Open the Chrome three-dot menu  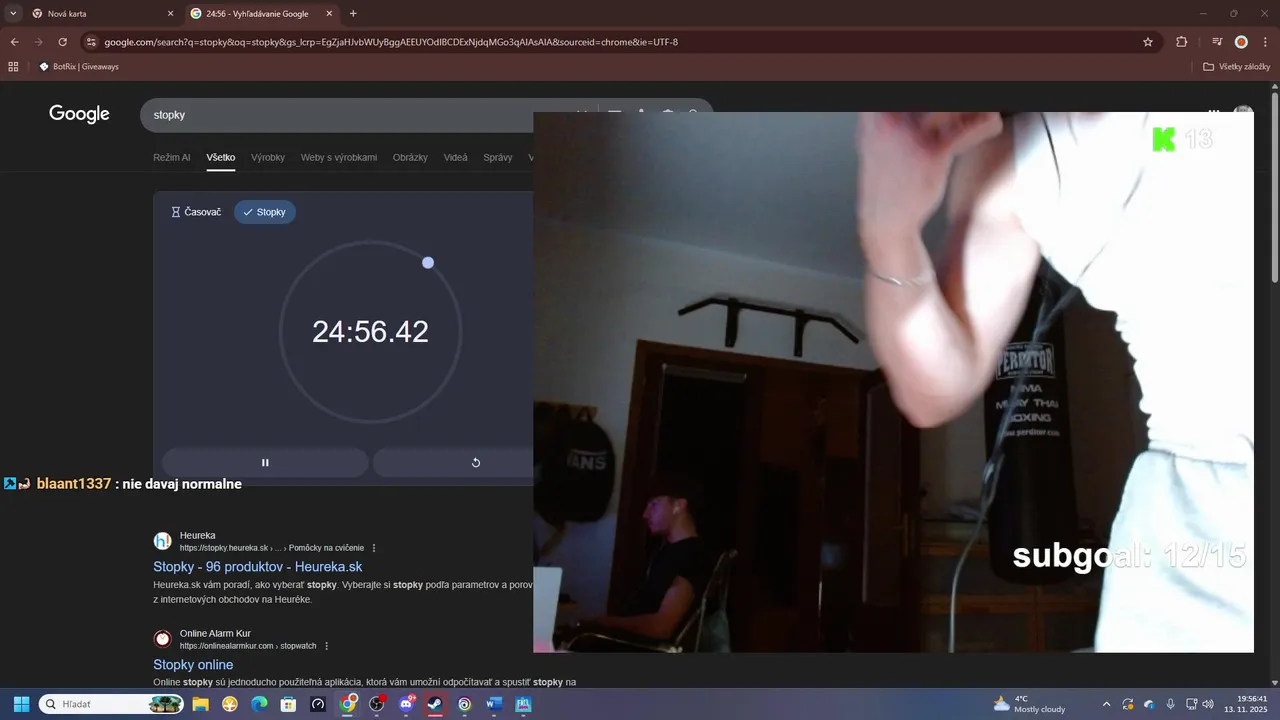[1264, 42]
